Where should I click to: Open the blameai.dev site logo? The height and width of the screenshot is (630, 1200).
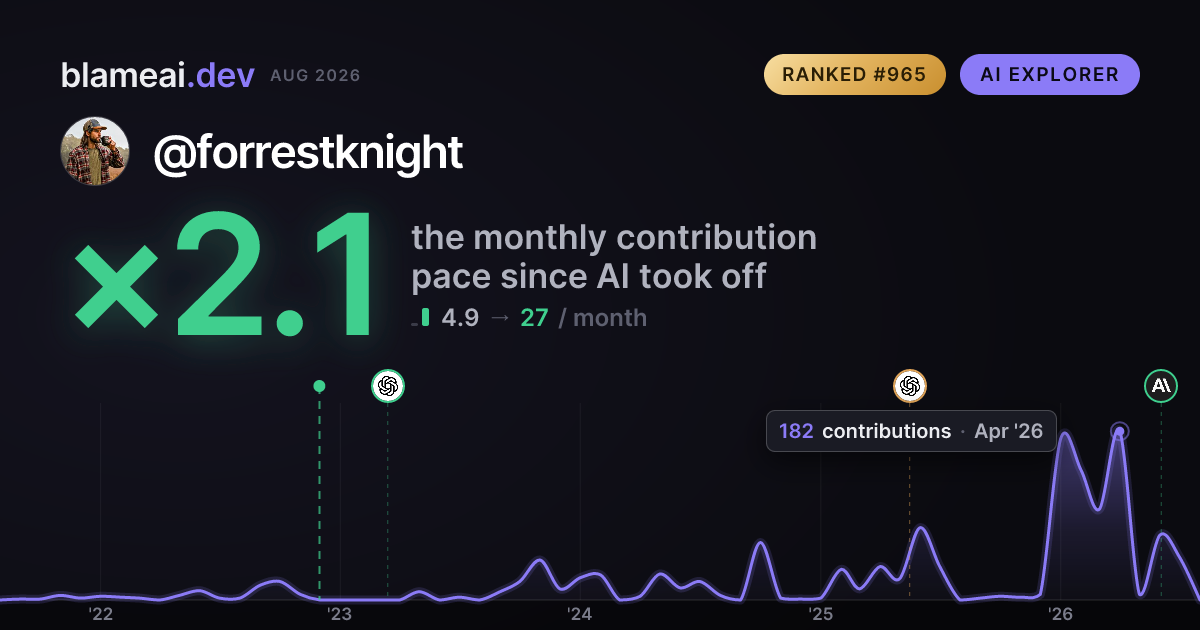pyautogui.click(x=158, y=75)
